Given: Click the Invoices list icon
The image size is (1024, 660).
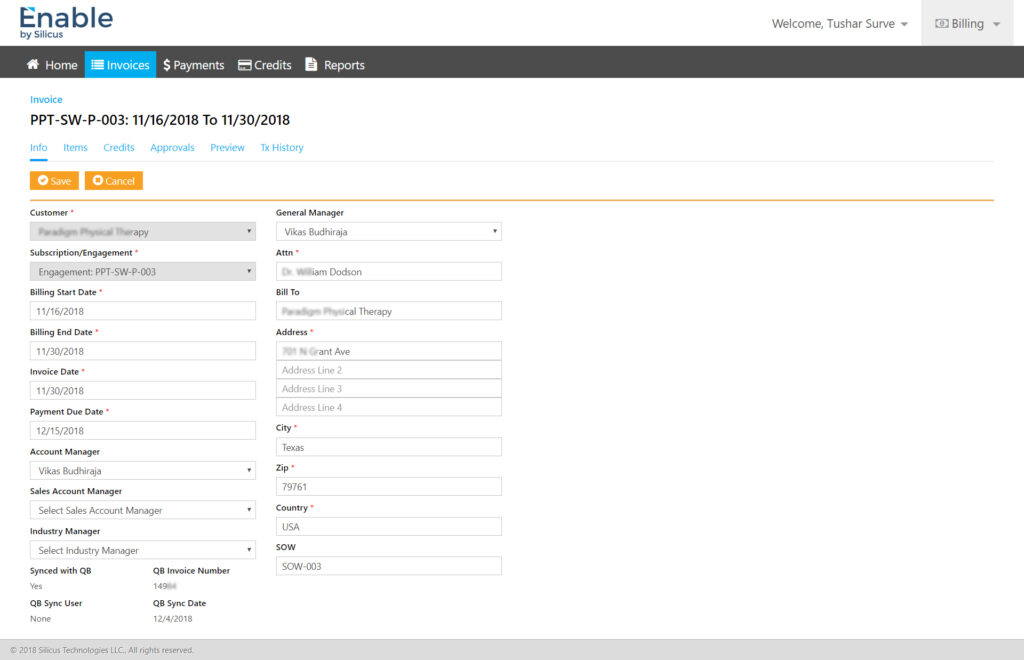Looking at the screenshot, I should 97,65.
